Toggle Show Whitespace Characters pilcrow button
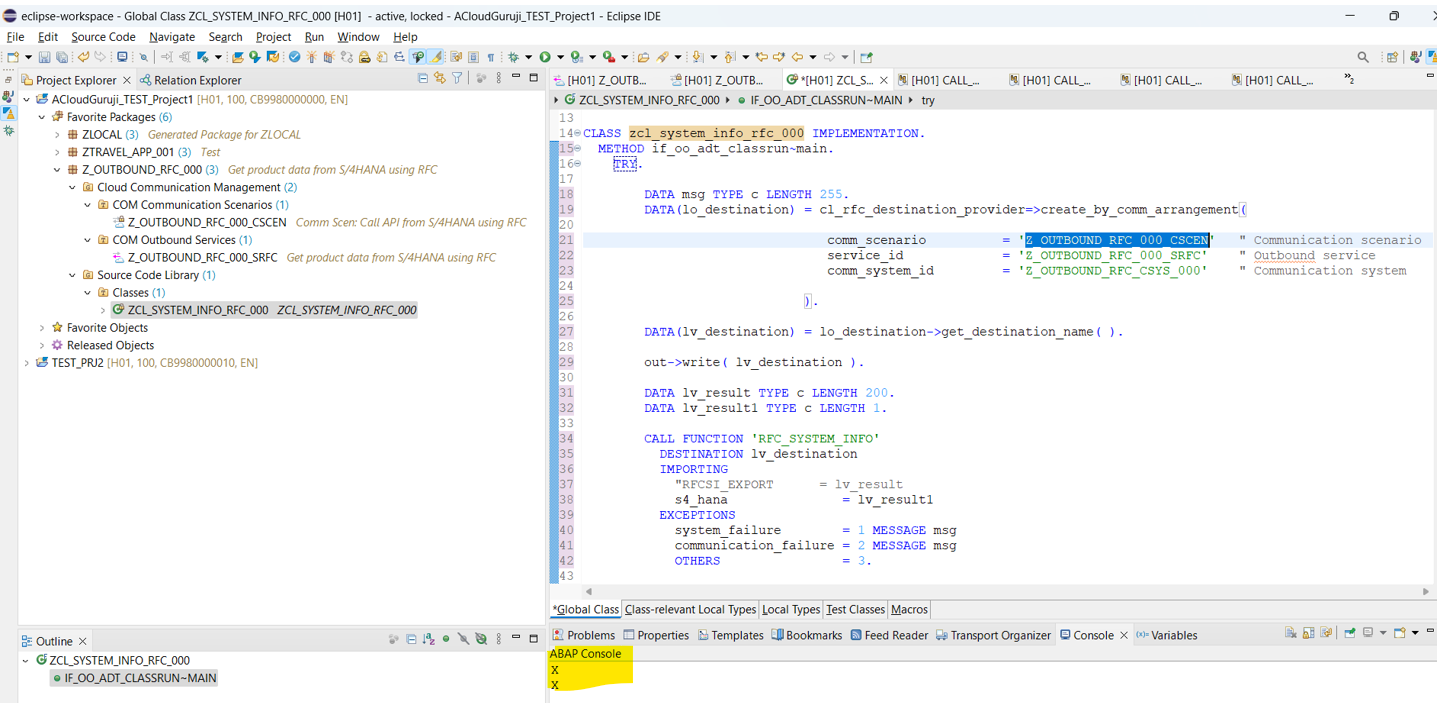 coord(490,57)
